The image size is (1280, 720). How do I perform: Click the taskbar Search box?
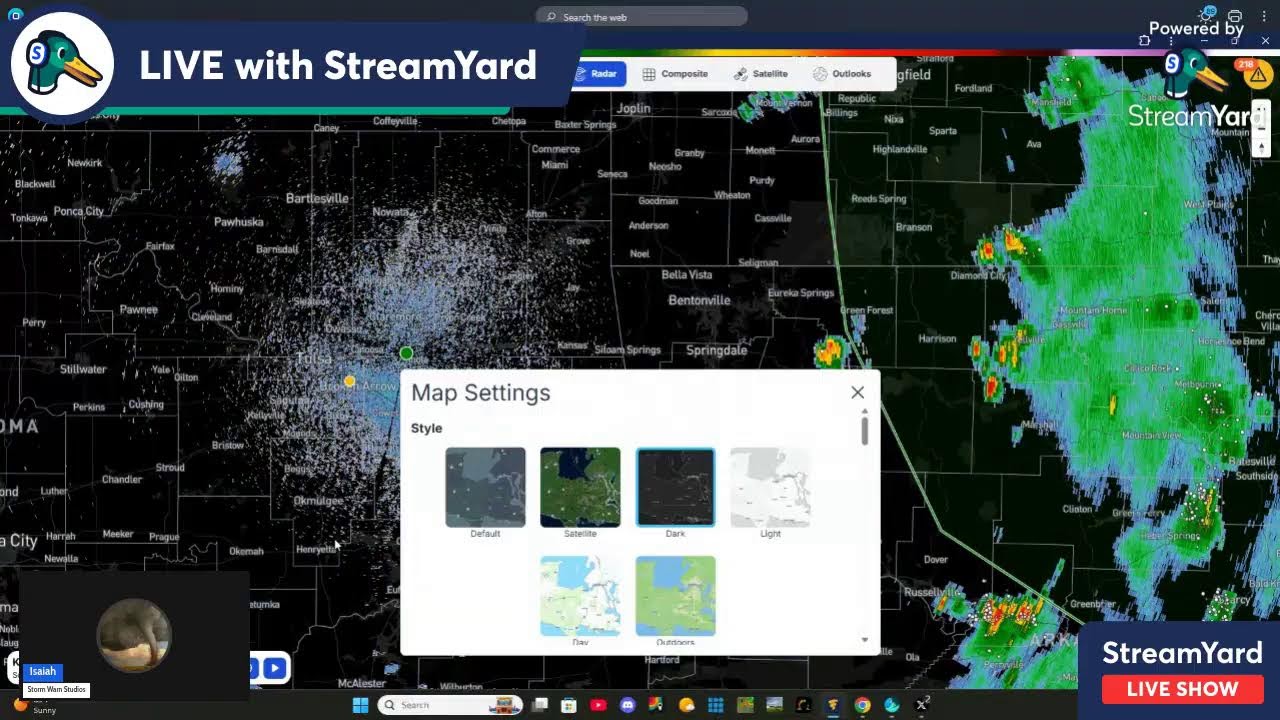click(451, 705)
